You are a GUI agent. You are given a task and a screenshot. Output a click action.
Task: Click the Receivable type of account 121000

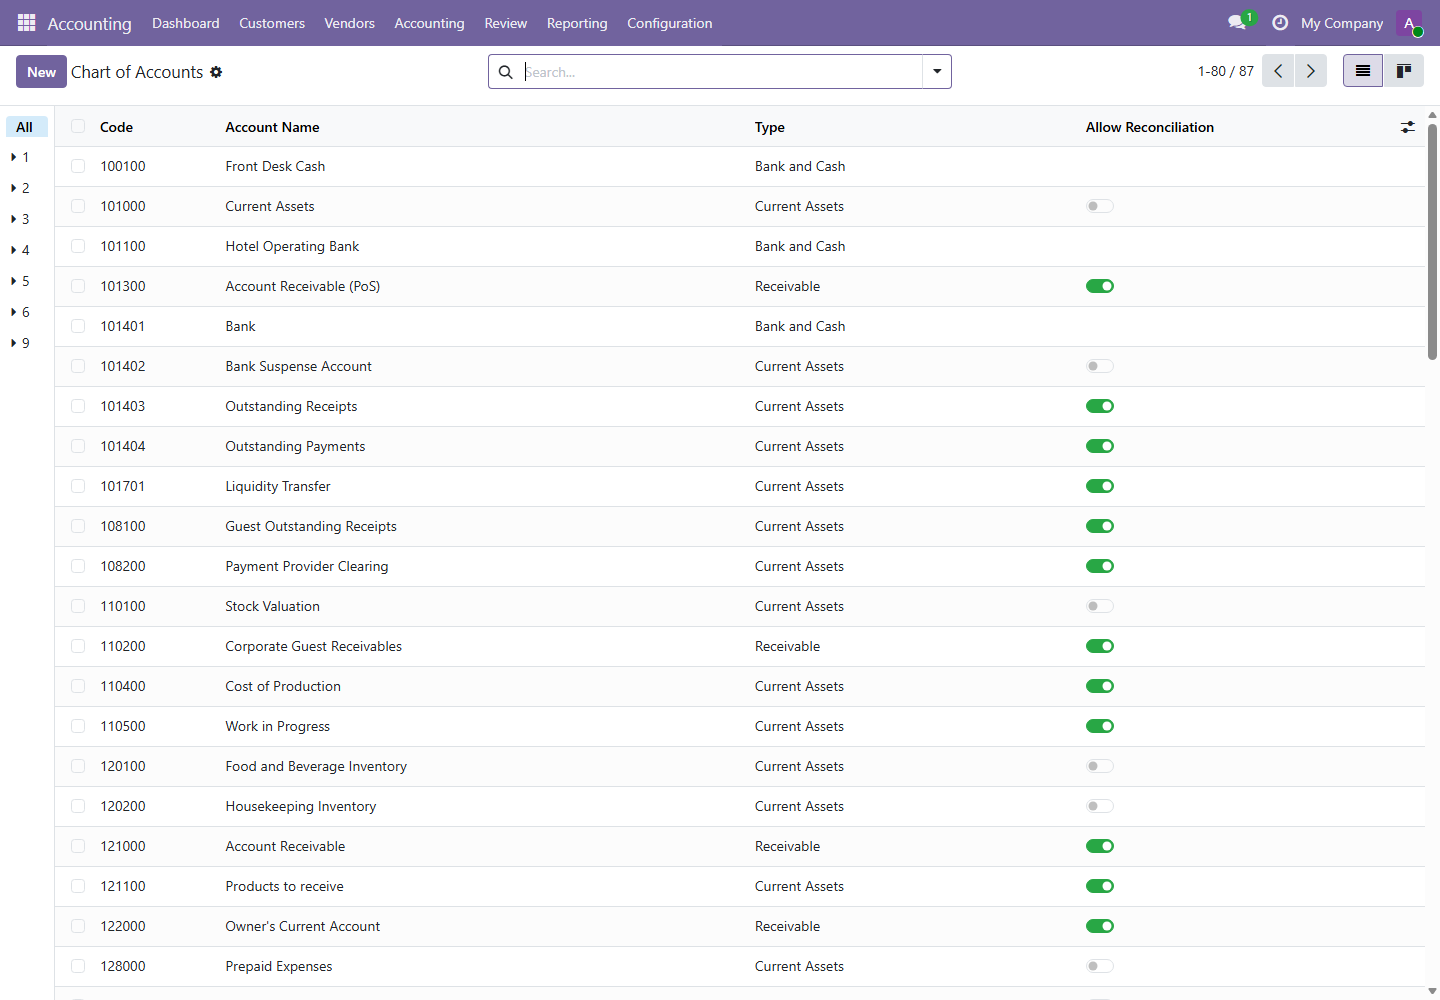(788, 846)
